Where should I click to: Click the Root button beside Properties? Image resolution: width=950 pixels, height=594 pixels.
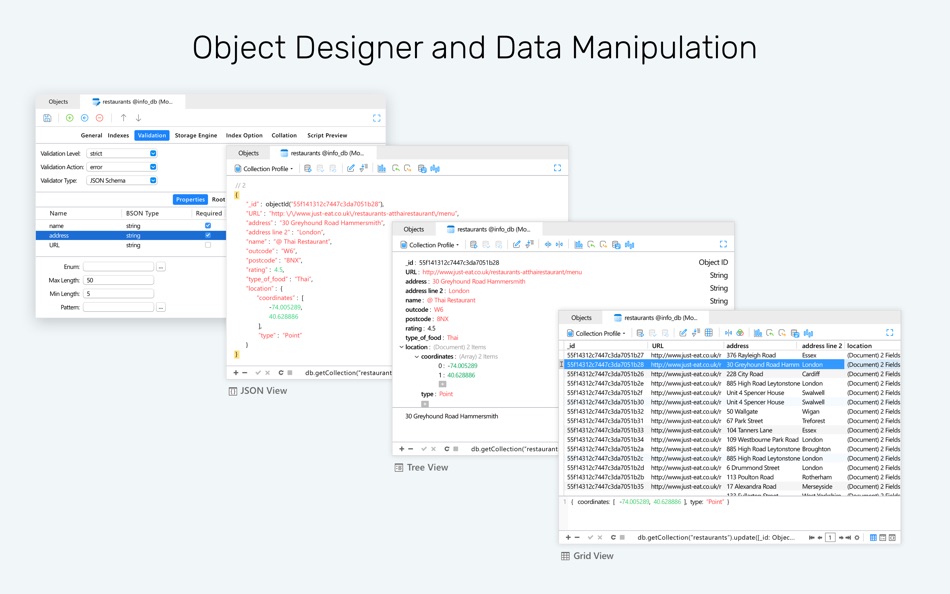point(218,199)
